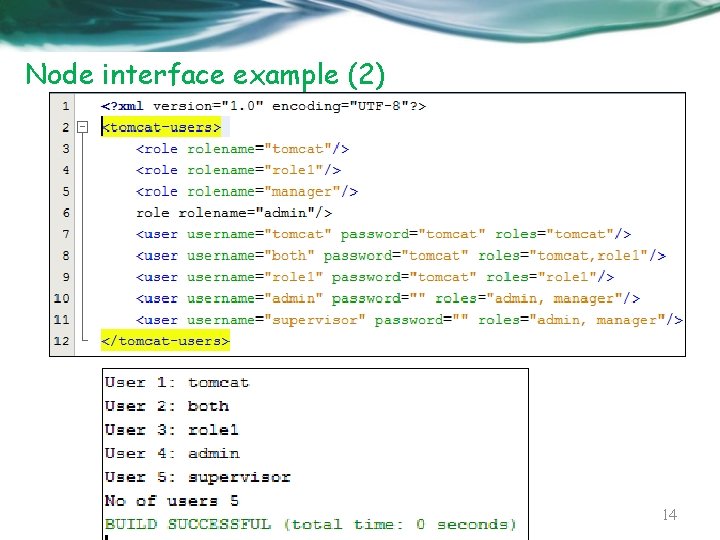Viewport: 720px width, 540px height.
Task: Click line number 6 in the gutter
Action: [x=65, y=213]
